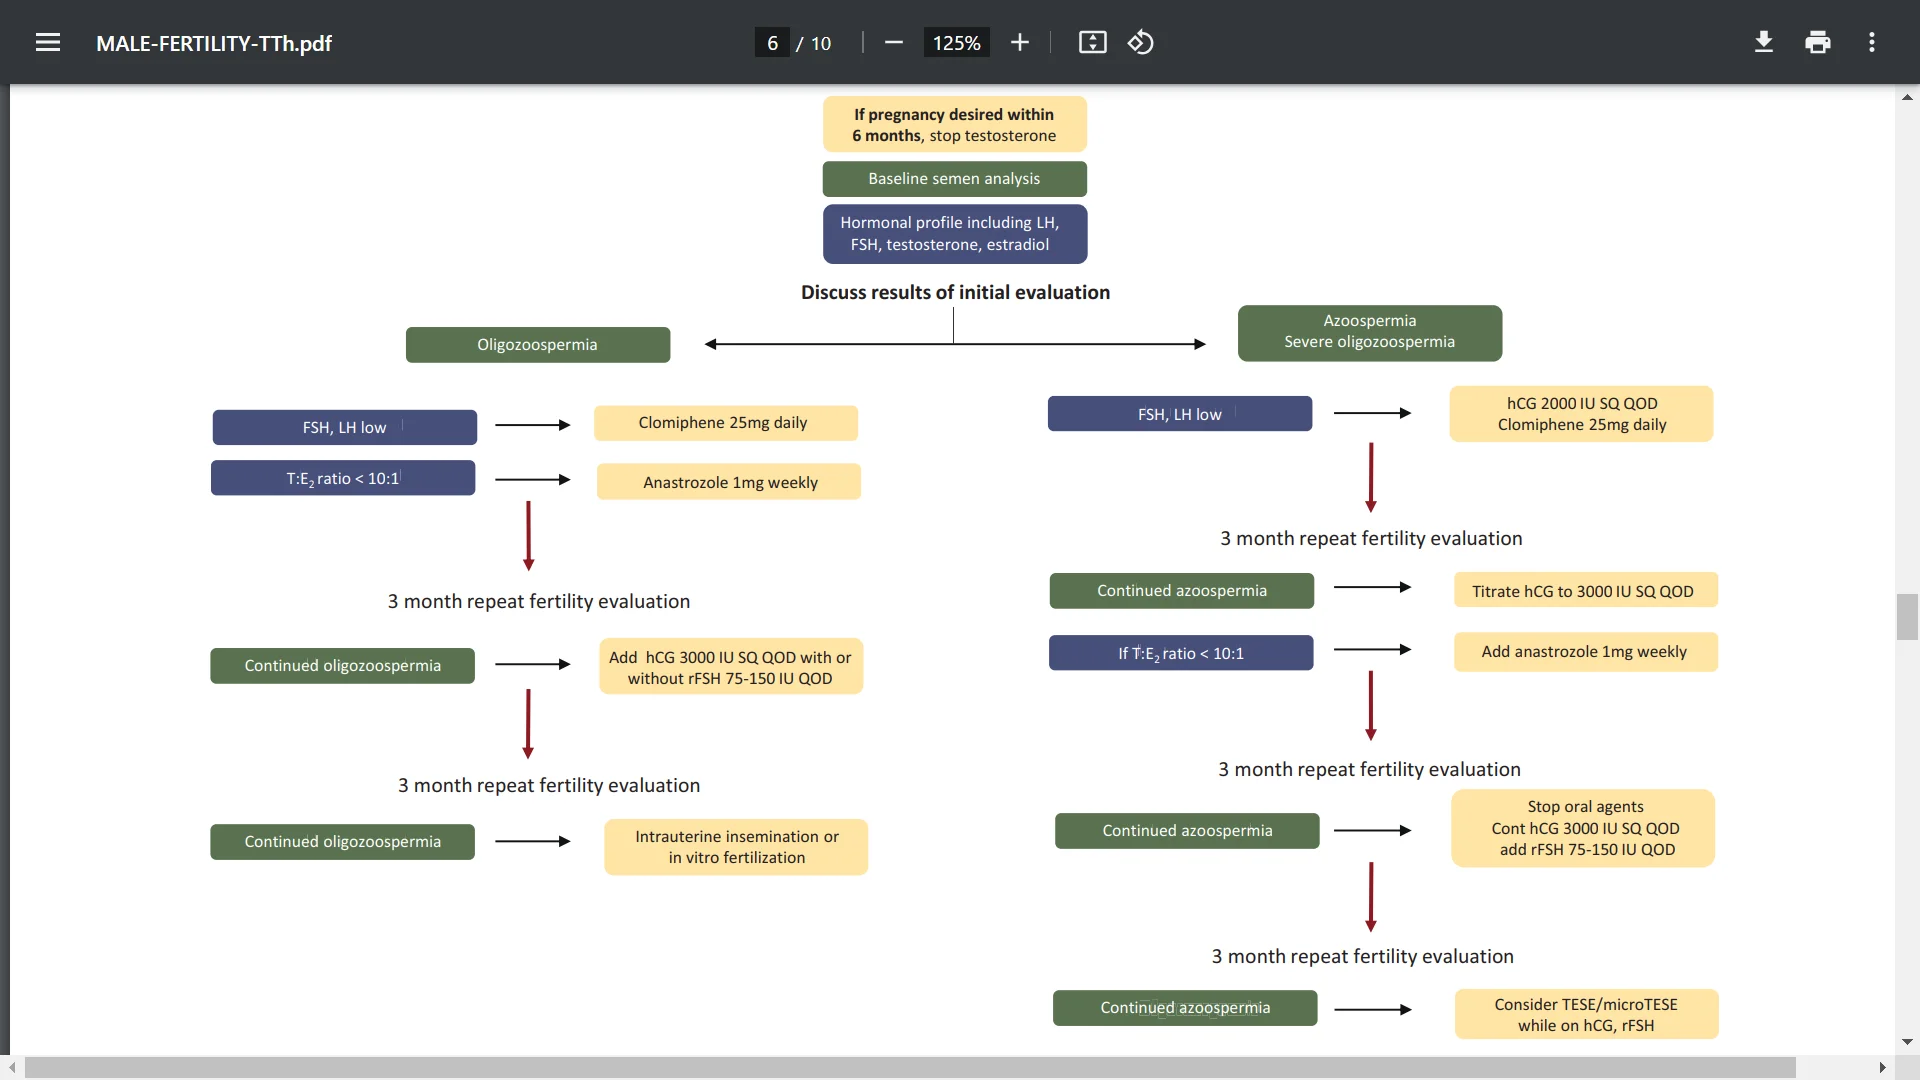
Task: Open the more actions three-dot menu
Action: (1872, 43)
